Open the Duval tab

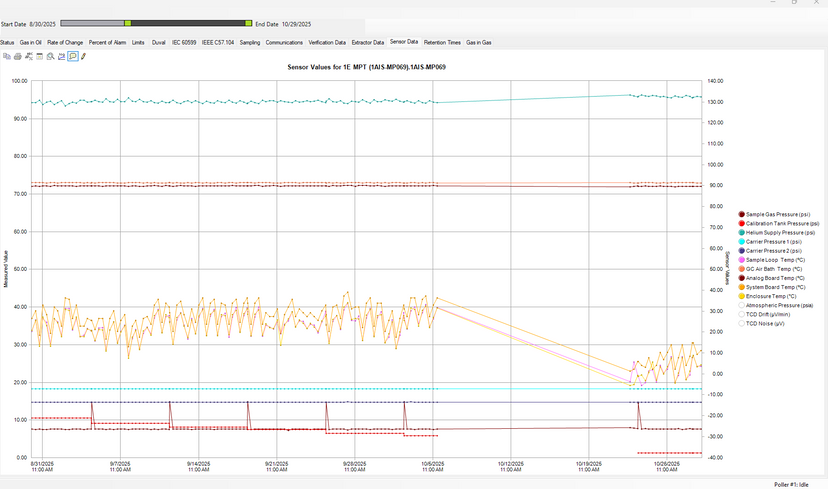pyautogui.click(x=158, y=42)
